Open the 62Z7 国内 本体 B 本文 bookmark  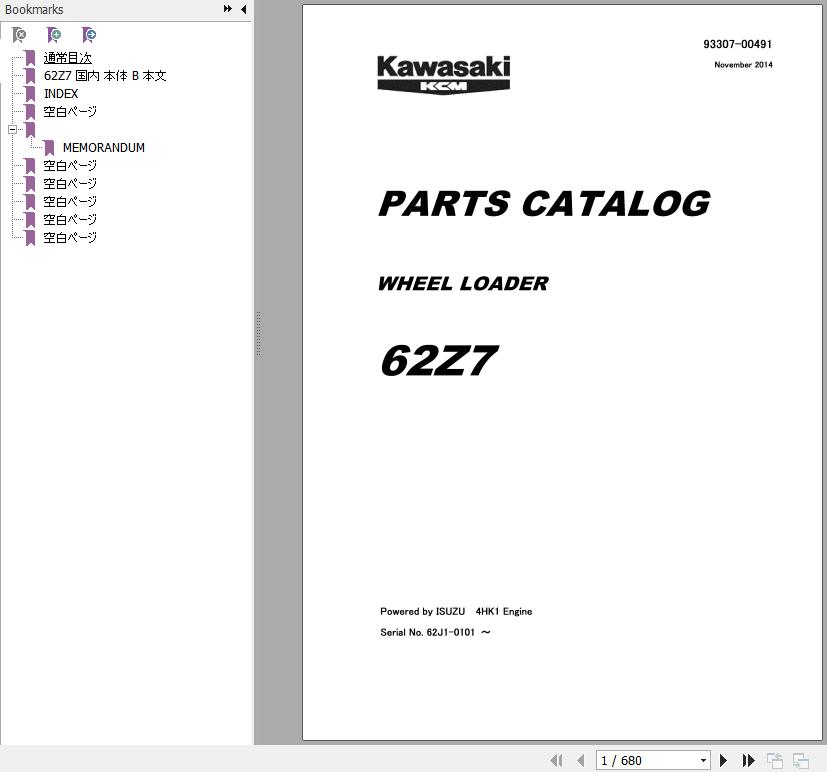[105, 76]
